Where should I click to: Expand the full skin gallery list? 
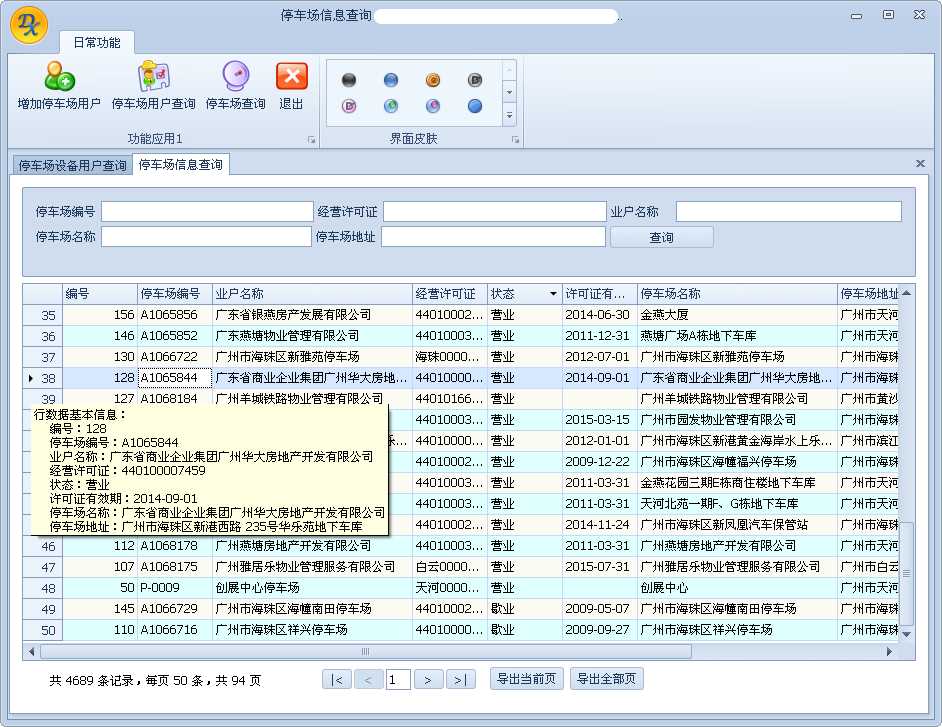coord(509,115)
